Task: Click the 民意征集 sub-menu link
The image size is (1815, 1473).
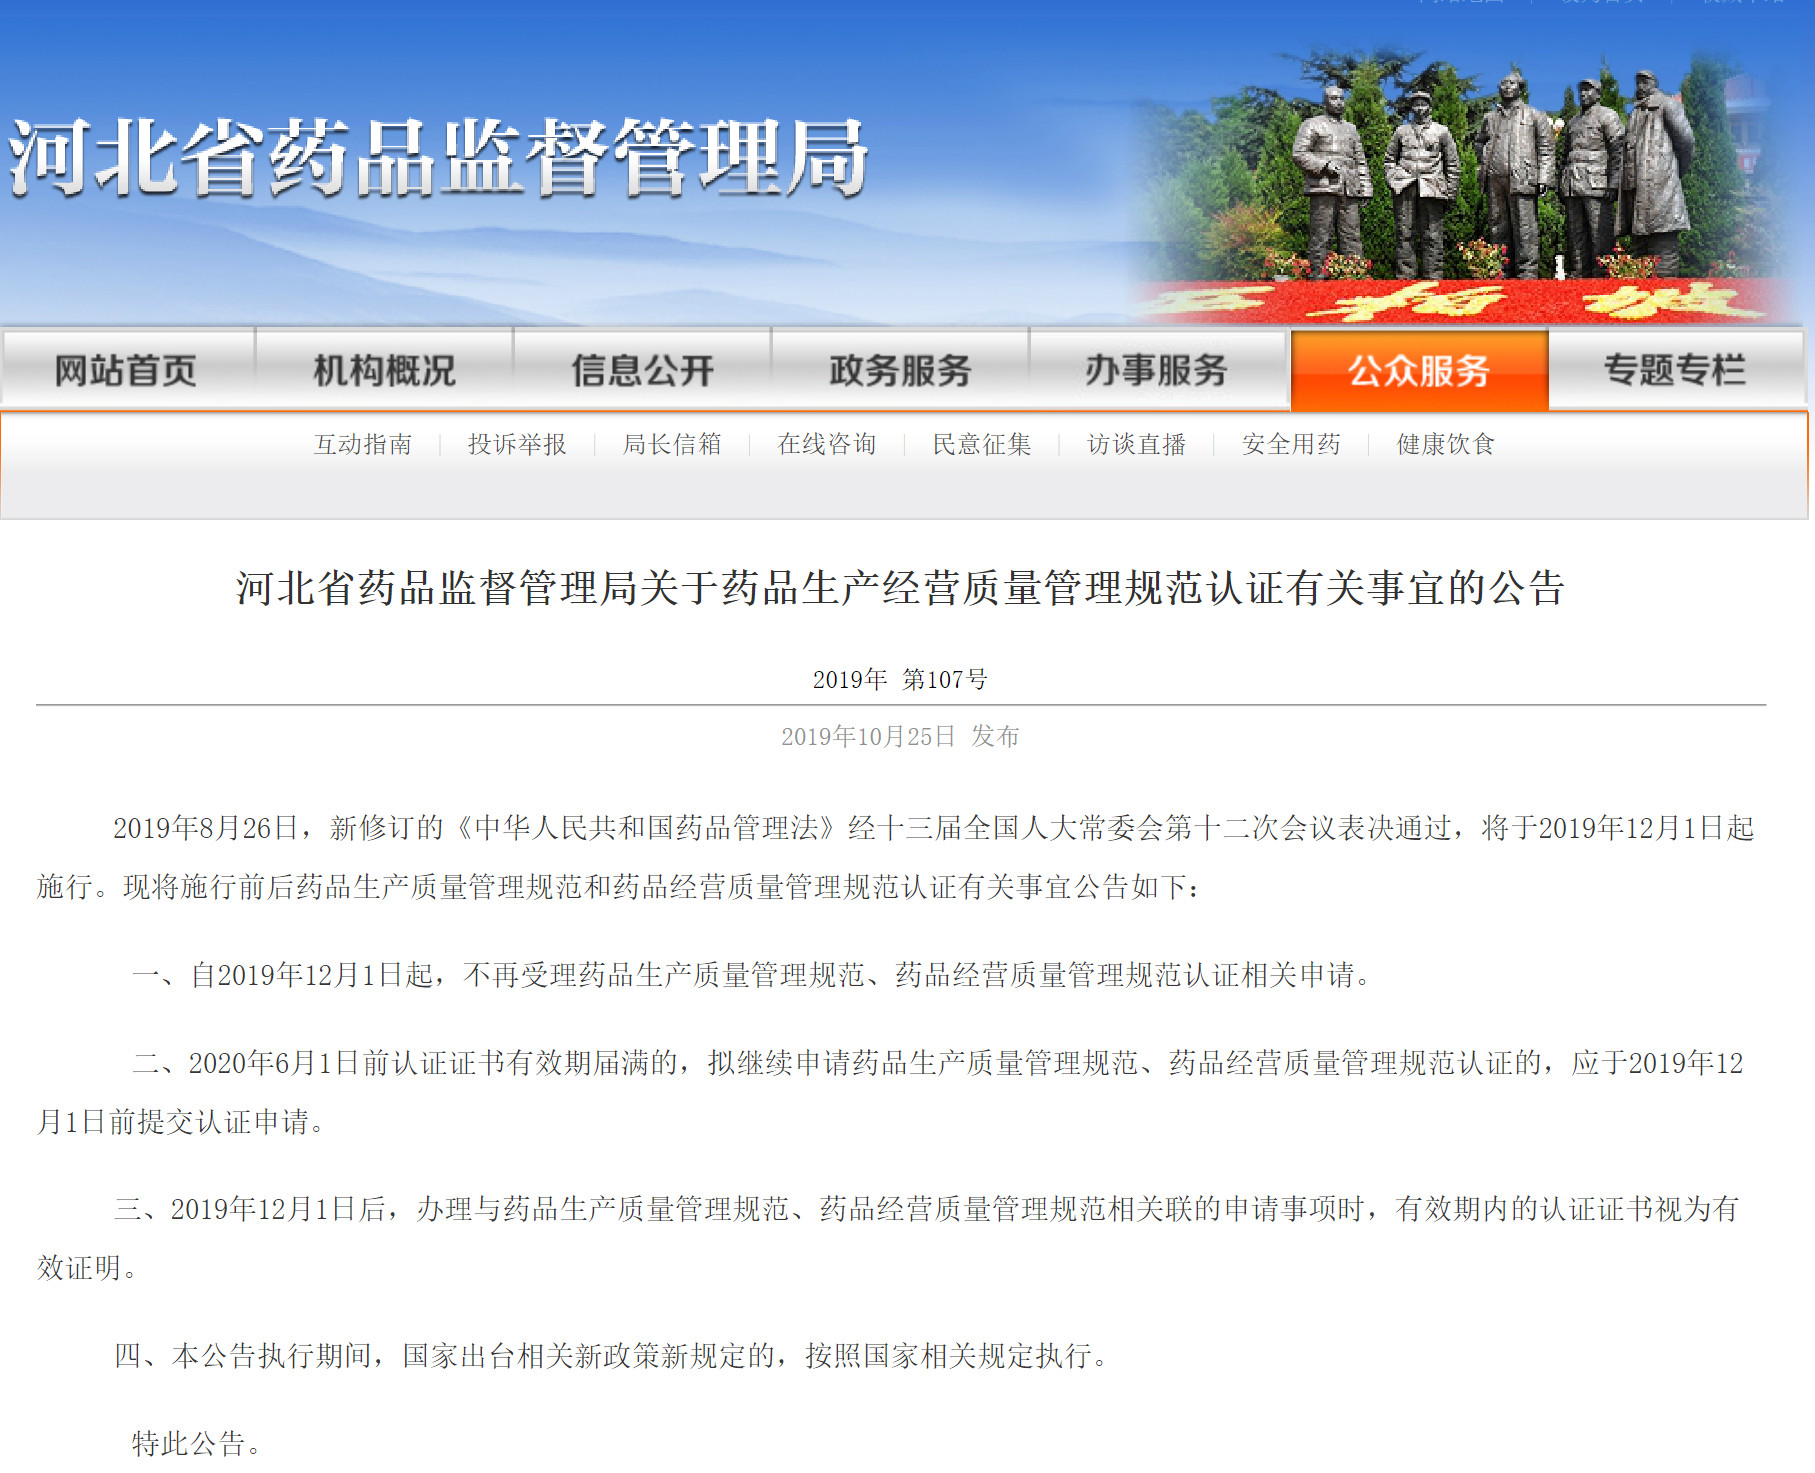Action: (982, 444)
